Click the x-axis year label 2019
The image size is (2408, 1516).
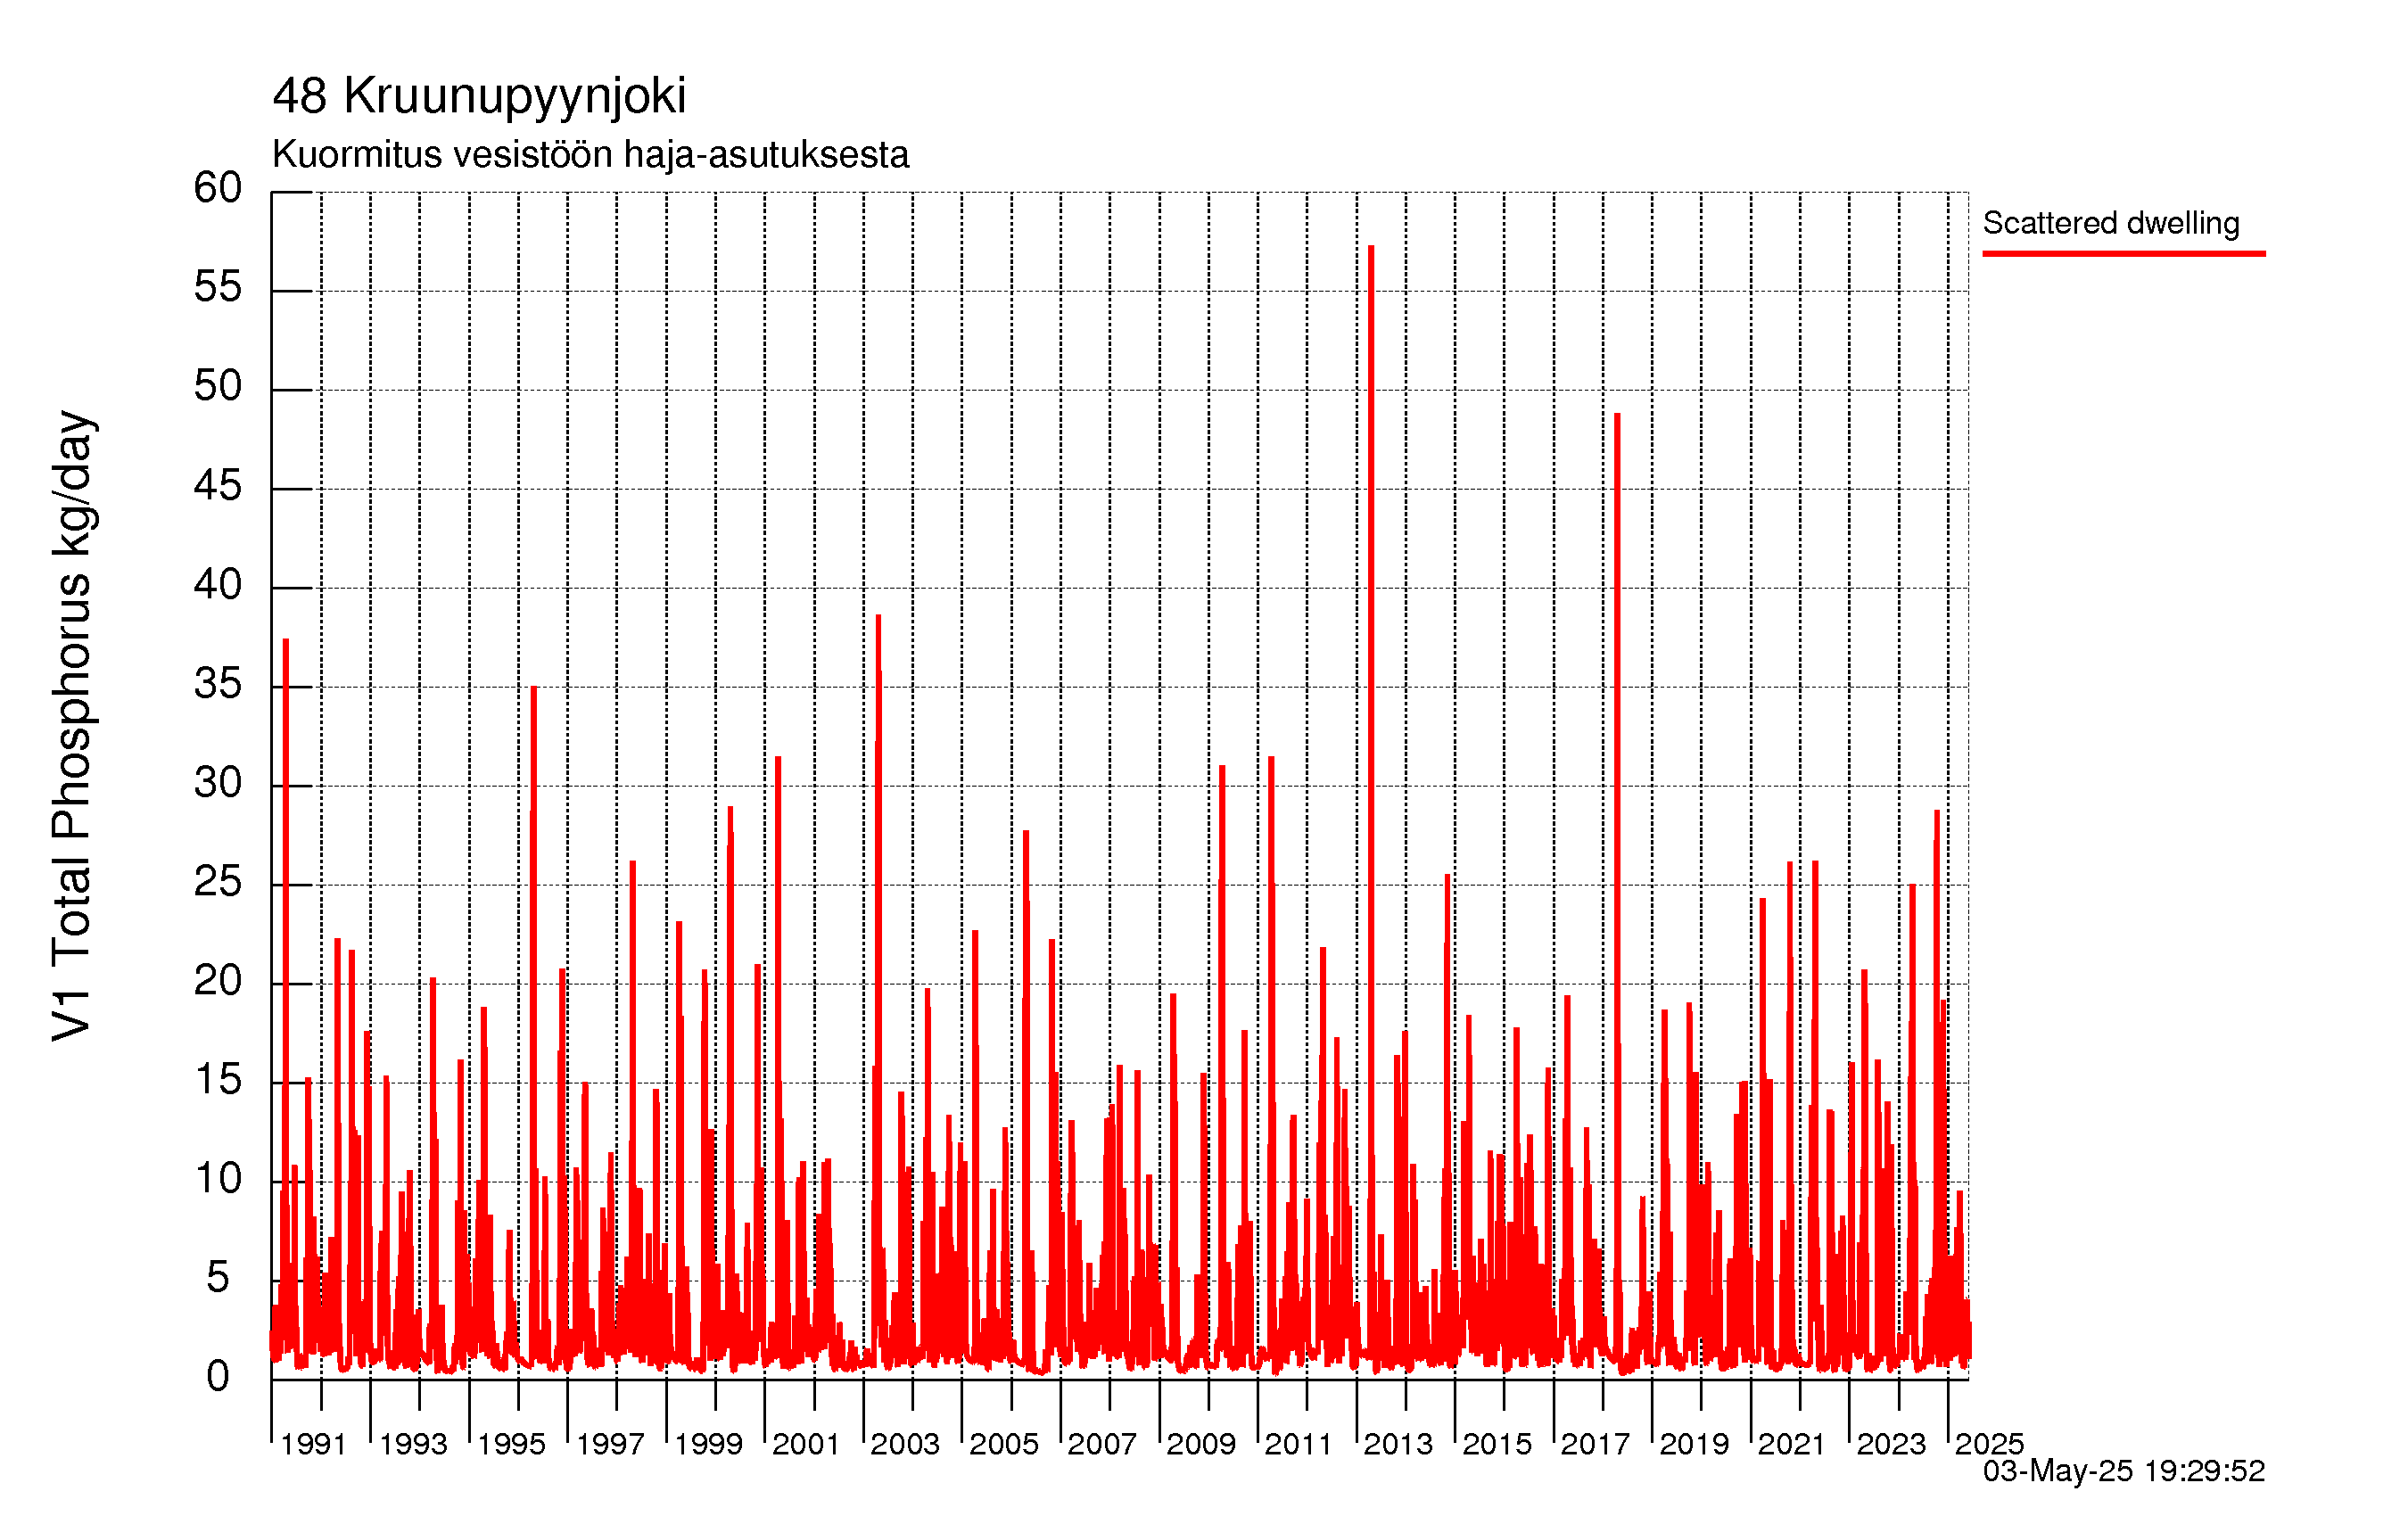(1694, 1444)
